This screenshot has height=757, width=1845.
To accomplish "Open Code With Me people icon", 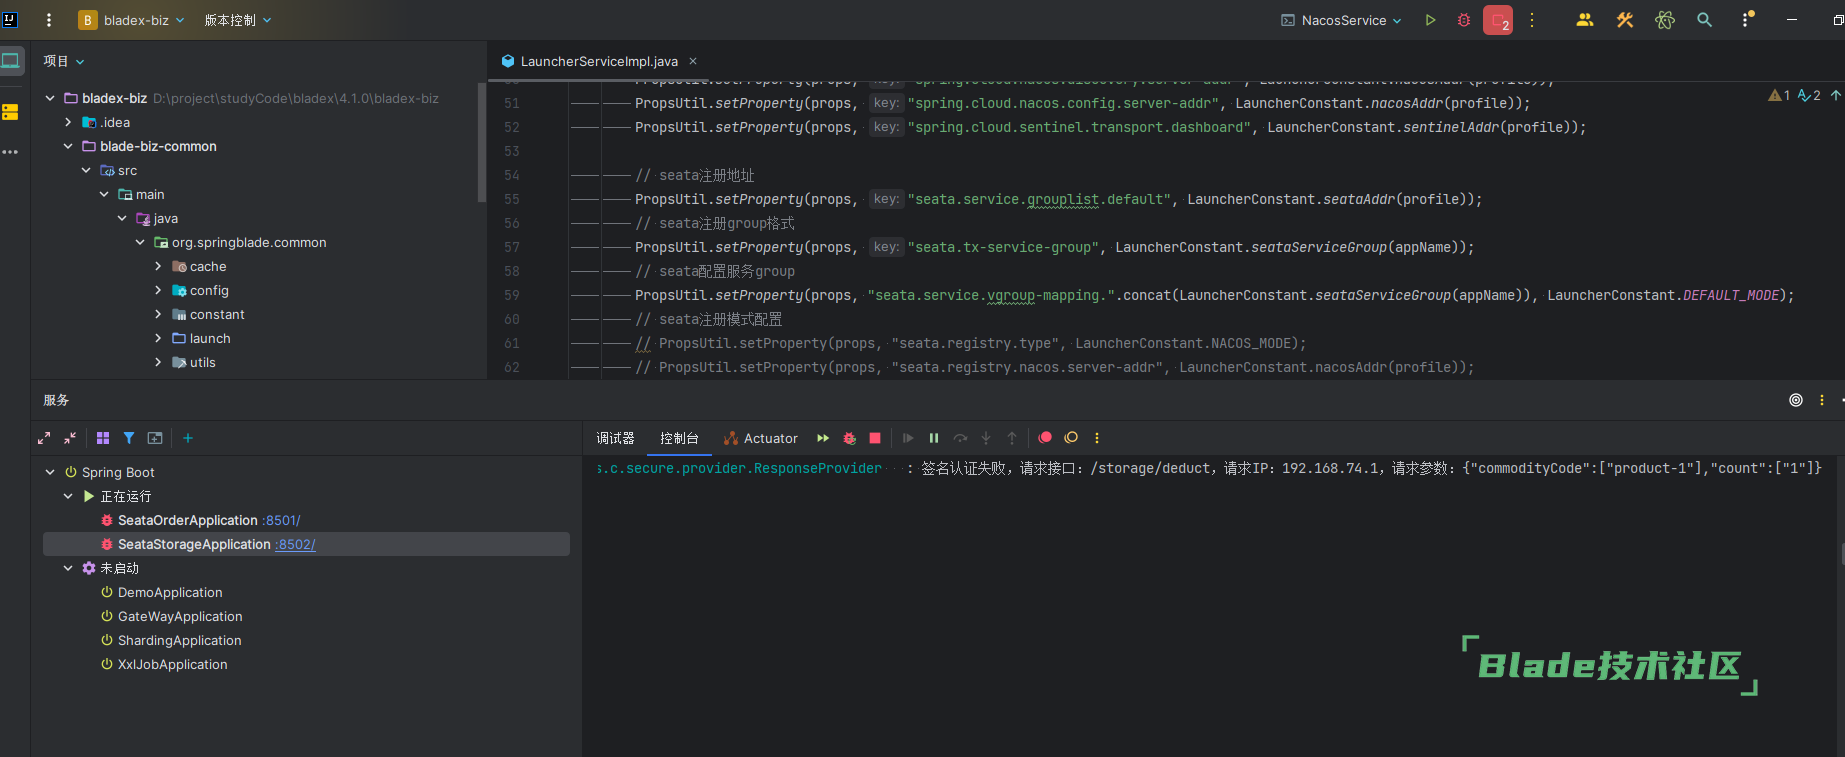I will 1585,20.
